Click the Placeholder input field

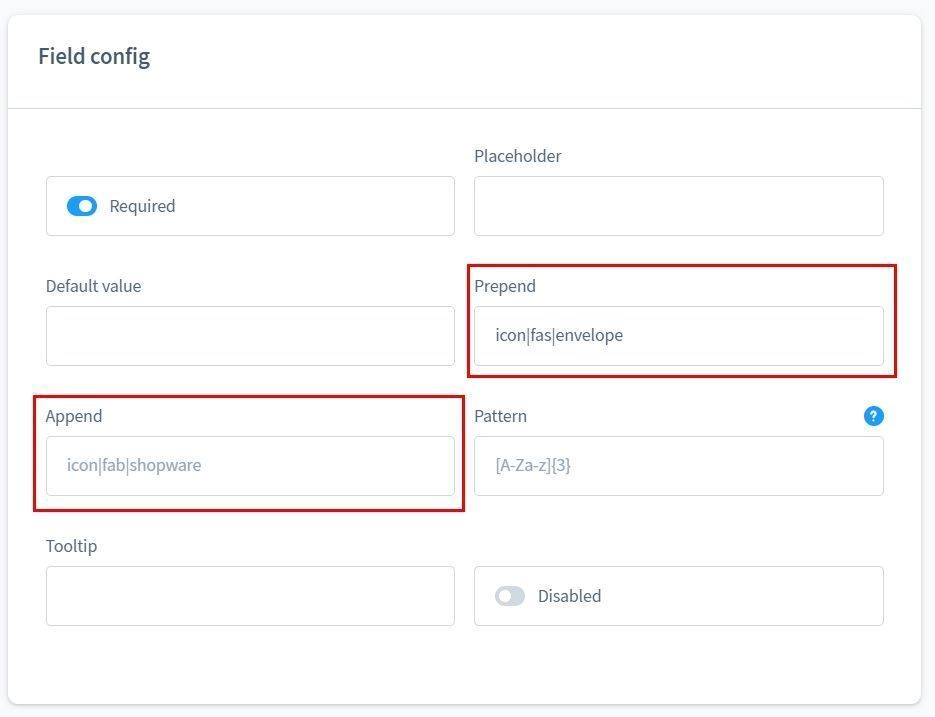pos(678,206)
